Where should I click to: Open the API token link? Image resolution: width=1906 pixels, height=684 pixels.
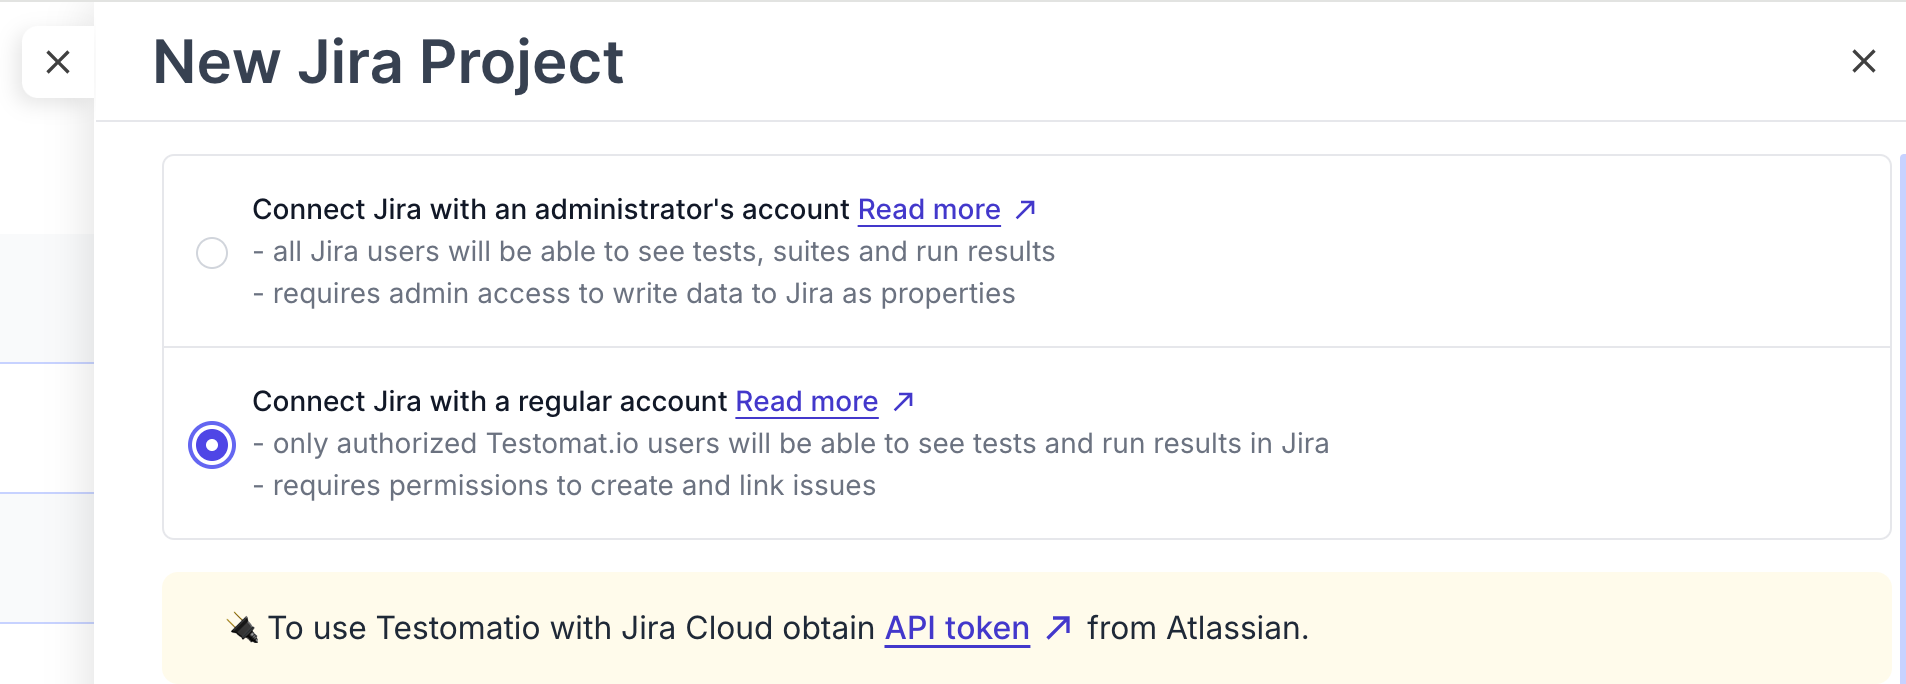(x=956, y=628)
